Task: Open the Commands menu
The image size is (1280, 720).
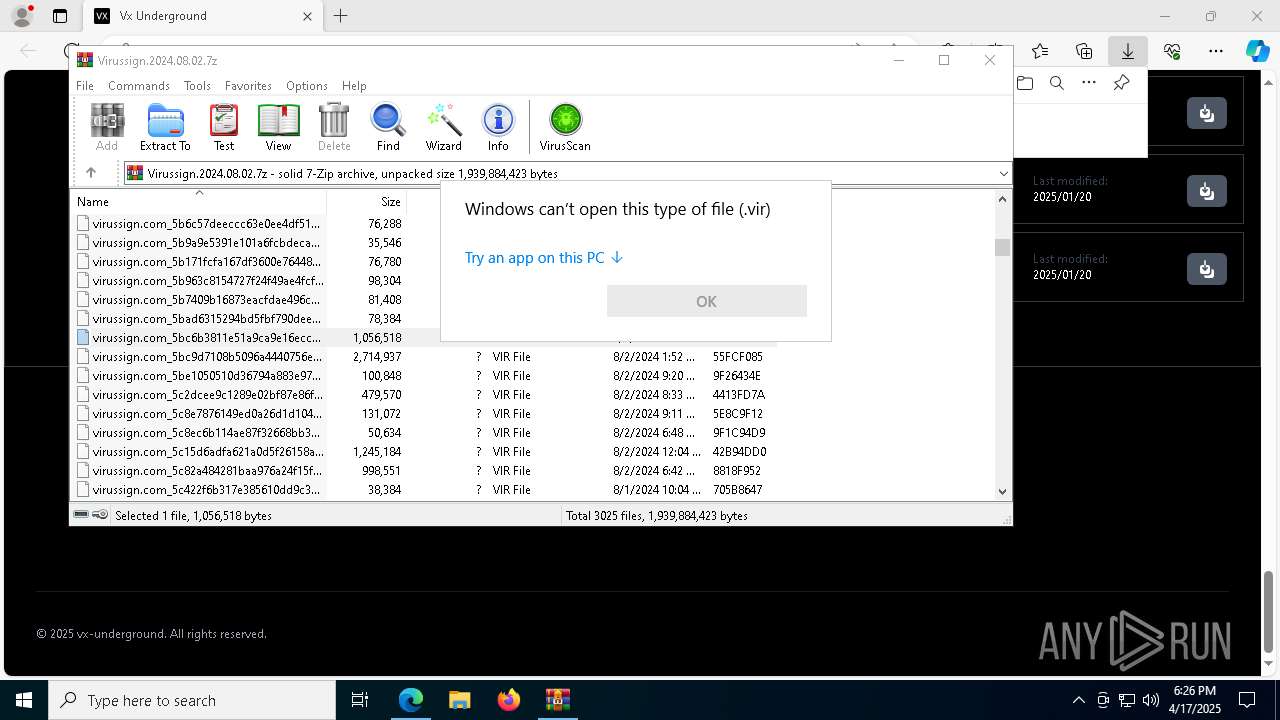Action: pyautogui.click(x=139, y=86)
